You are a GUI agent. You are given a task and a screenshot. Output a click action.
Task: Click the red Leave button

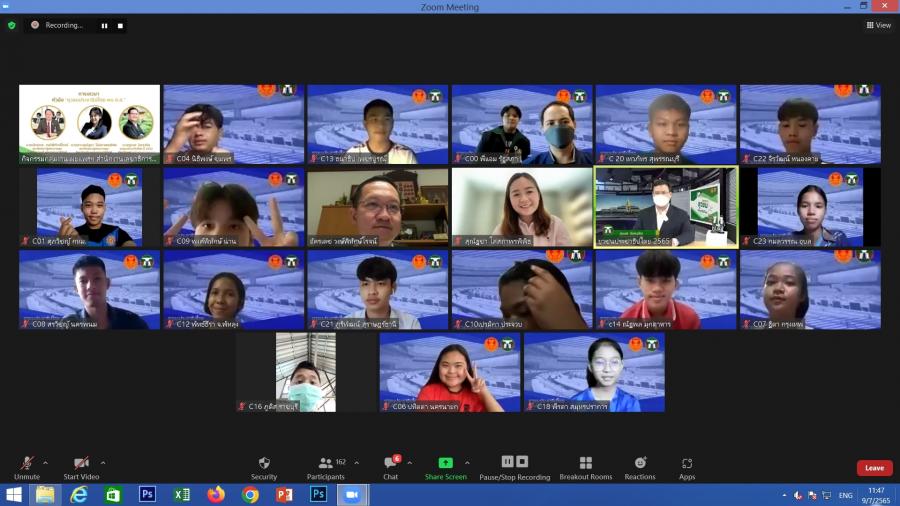coord(874,468)
